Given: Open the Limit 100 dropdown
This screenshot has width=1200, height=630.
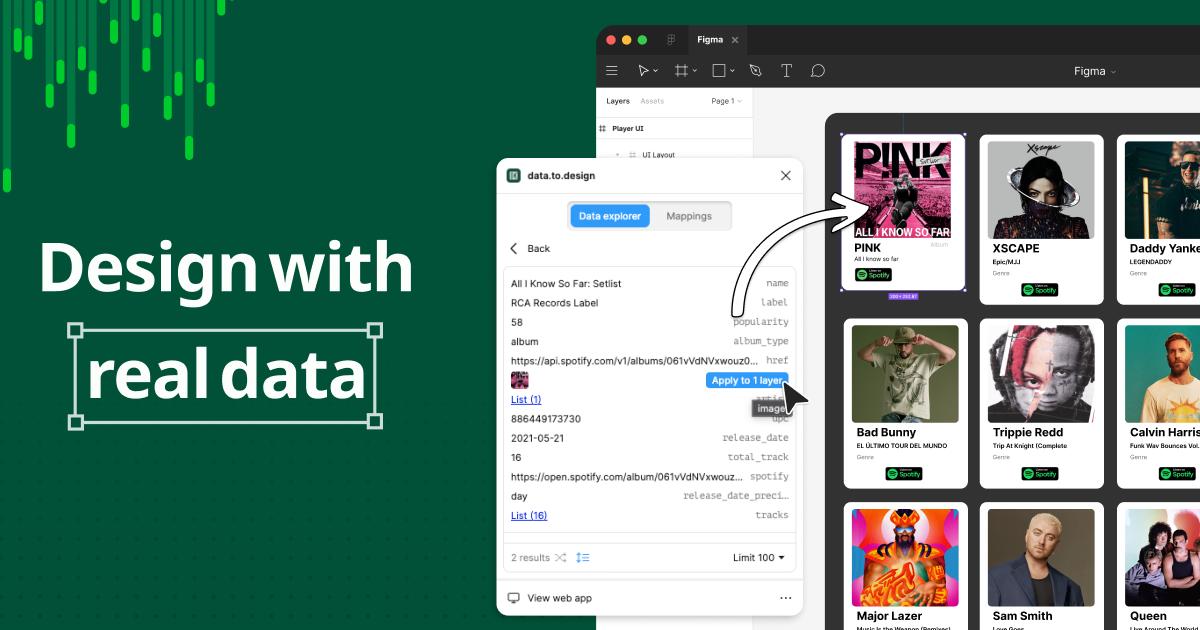Looking at the screenshot, I should [x=759, y=557].
